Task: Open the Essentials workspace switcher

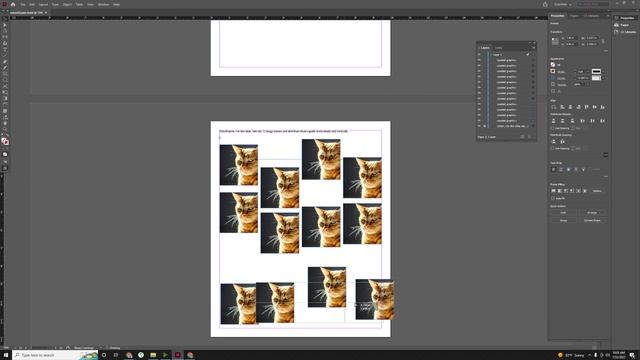Action: (562, 4)
